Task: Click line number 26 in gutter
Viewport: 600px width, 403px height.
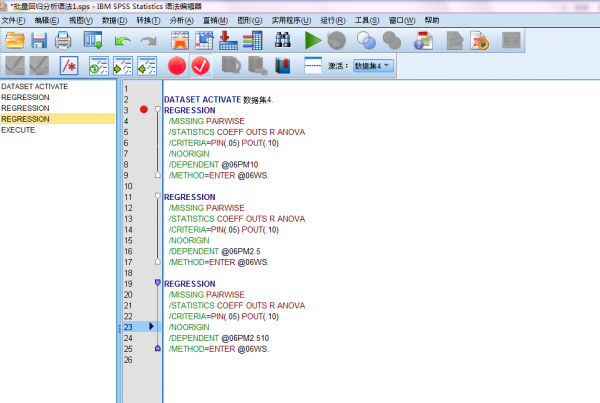Action: (128, 360)
